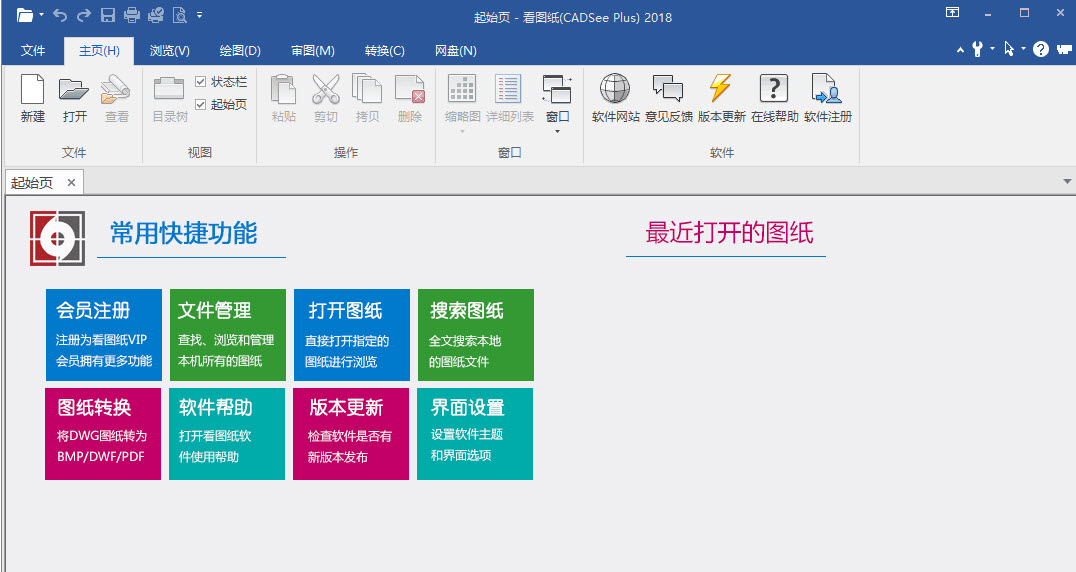The image size is (1076, 572).
Task: Open the tab list arrow at right of tab bar
Action: (1067, 182)
